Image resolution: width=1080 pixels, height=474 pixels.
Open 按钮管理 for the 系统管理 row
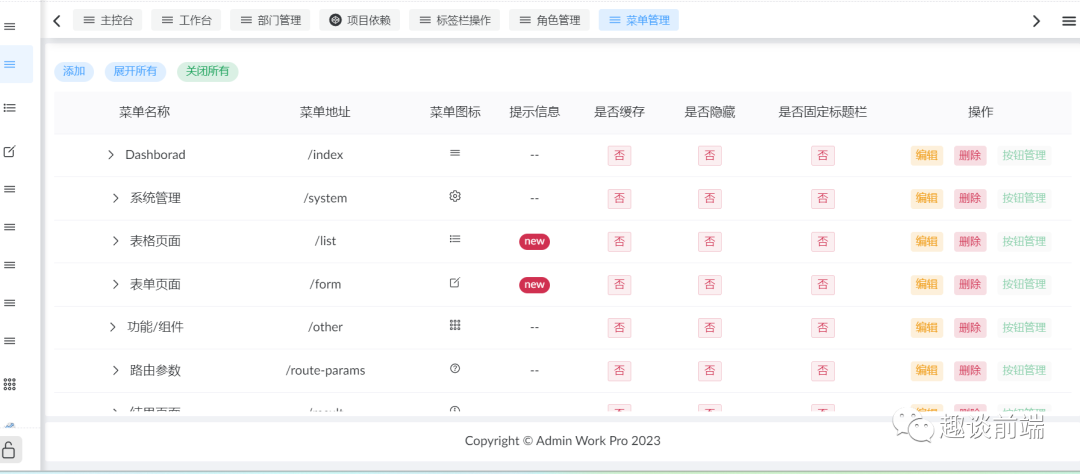point(1024,198)
